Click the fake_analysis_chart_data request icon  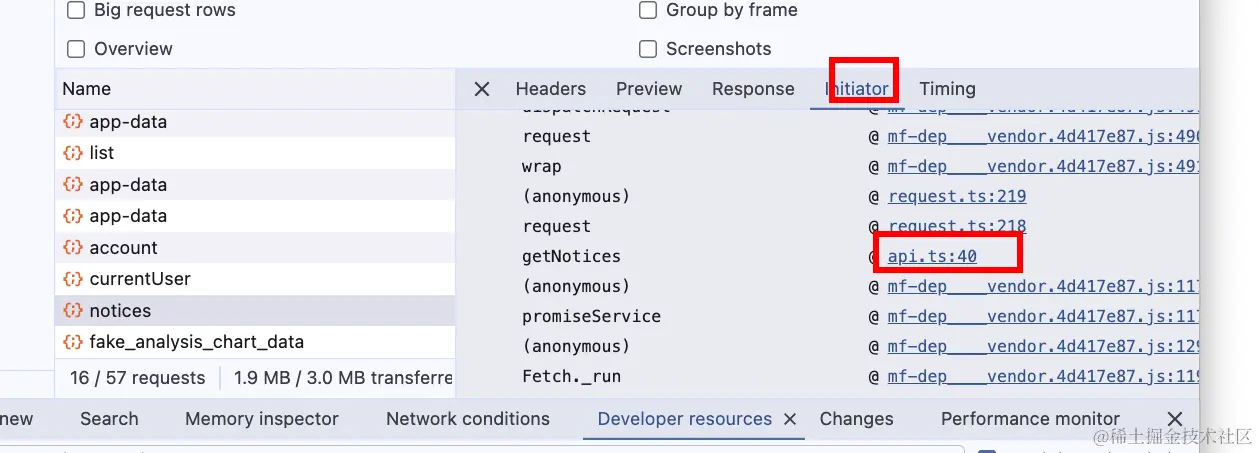pos(72,342)
